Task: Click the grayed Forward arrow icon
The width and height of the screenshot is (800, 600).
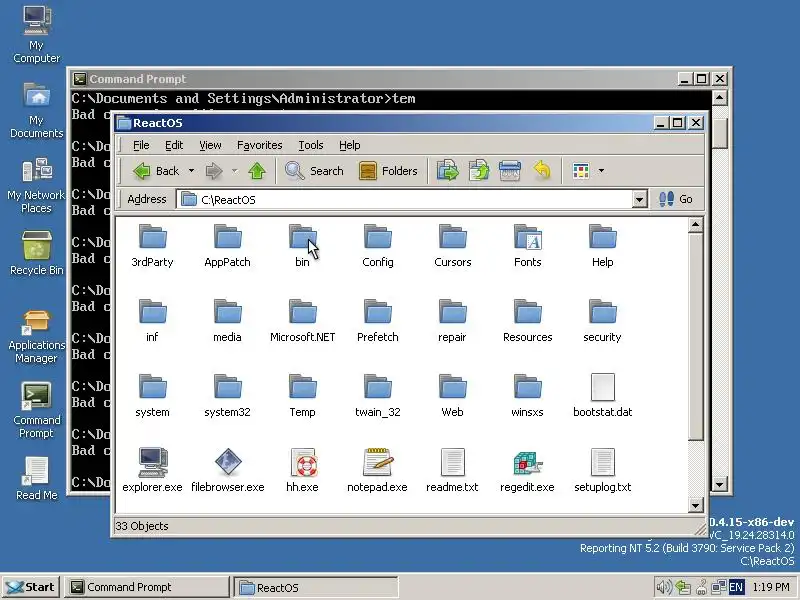Action: point(214,171)
